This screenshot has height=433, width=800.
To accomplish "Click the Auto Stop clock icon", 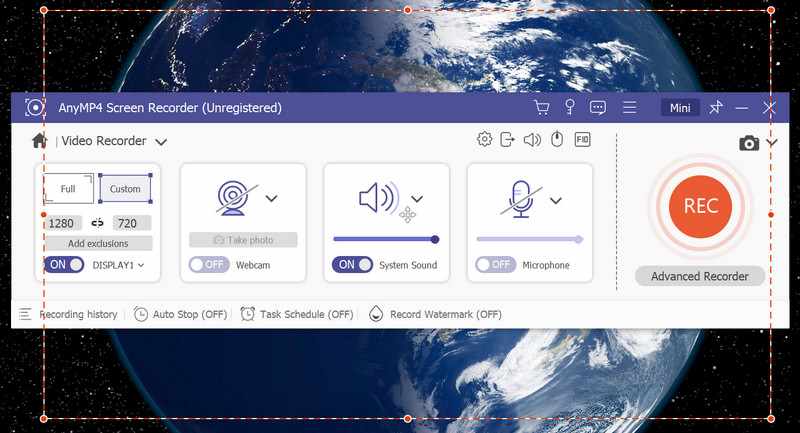I will tap(141, 314).
